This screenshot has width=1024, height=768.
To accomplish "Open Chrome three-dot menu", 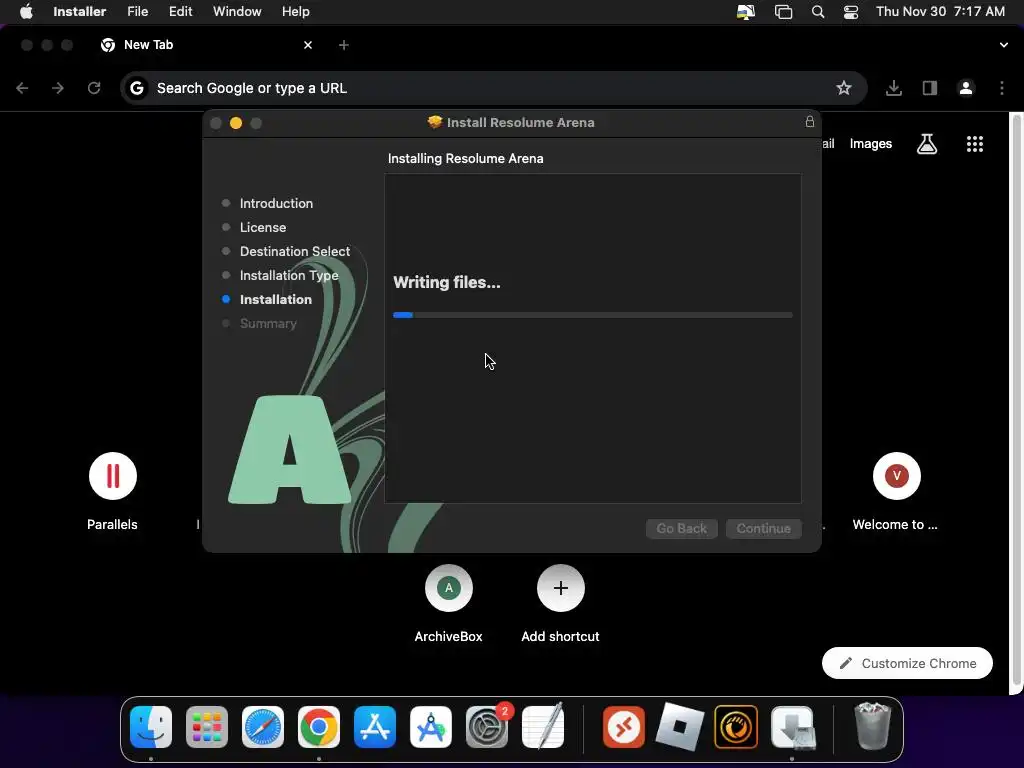I will [1002, 88].
